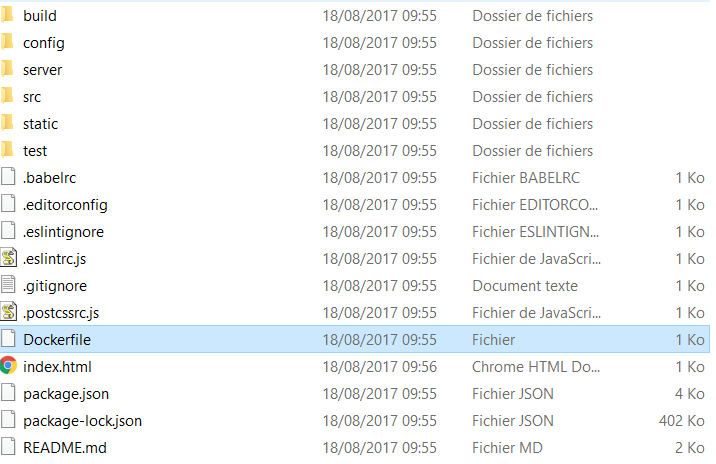
Task: Click the build folder icon
Action: [x=8, y=15]
